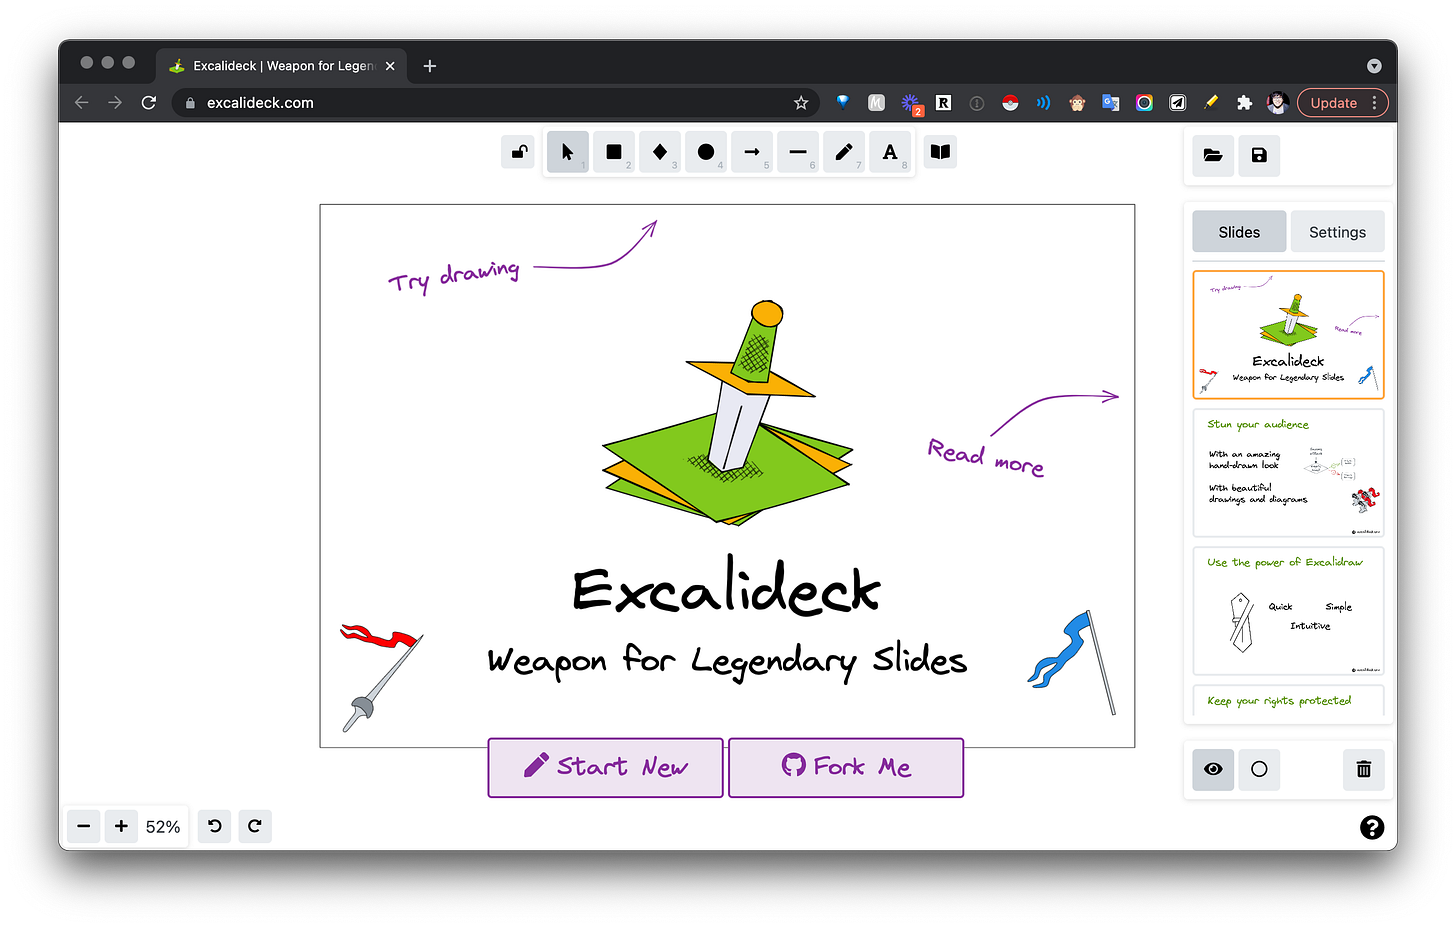Click the 'Try drawing' text on canvas
Screen dimensions: 1456x928
[454, 276]
